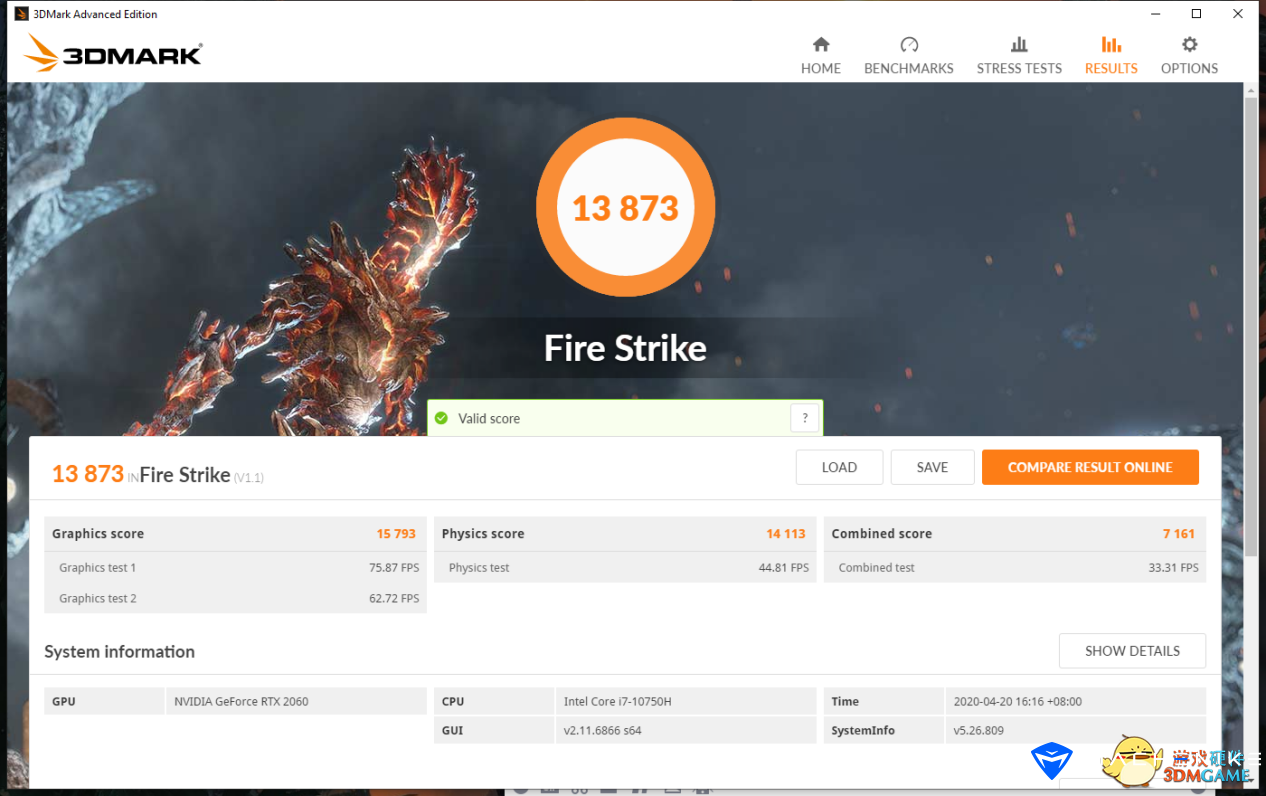Click SHOW DETAILS for system information
Viewport: 1266px width, 796px height.
coord(1132,651)
